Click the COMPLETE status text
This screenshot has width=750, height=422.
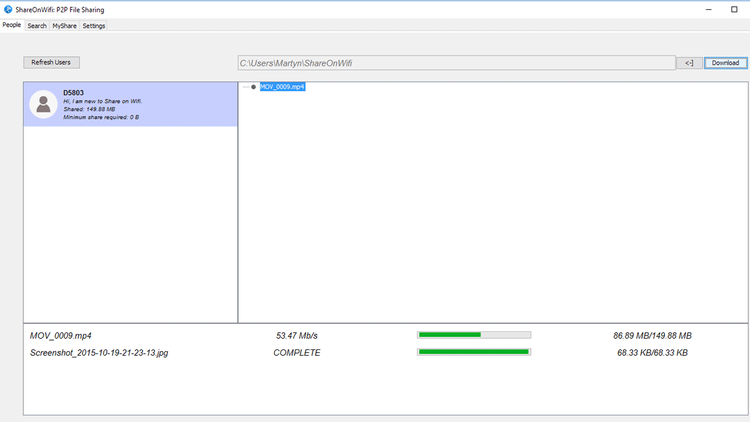[x=296, y=352]
